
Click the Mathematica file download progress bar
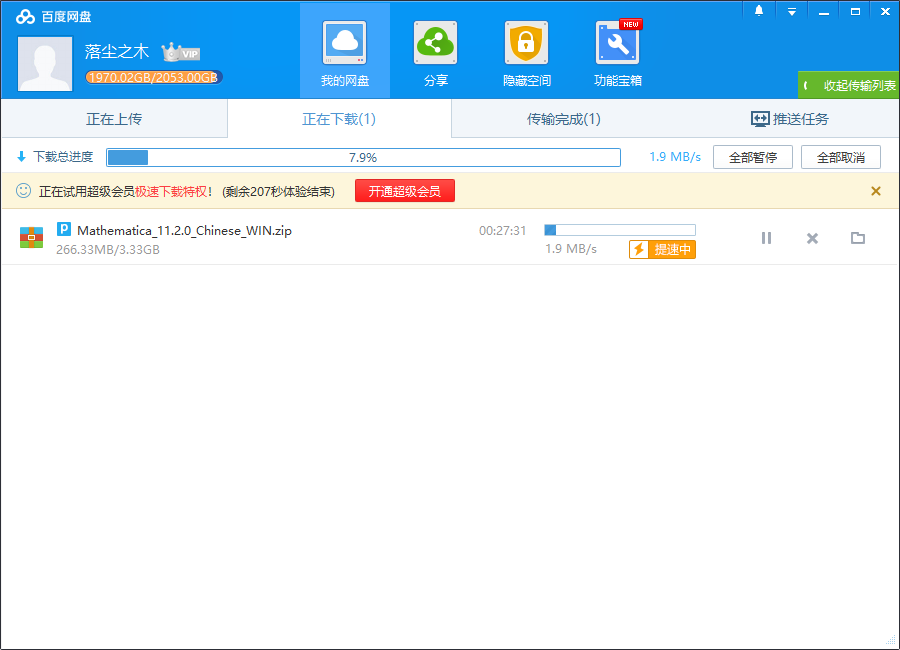point(620,230)
